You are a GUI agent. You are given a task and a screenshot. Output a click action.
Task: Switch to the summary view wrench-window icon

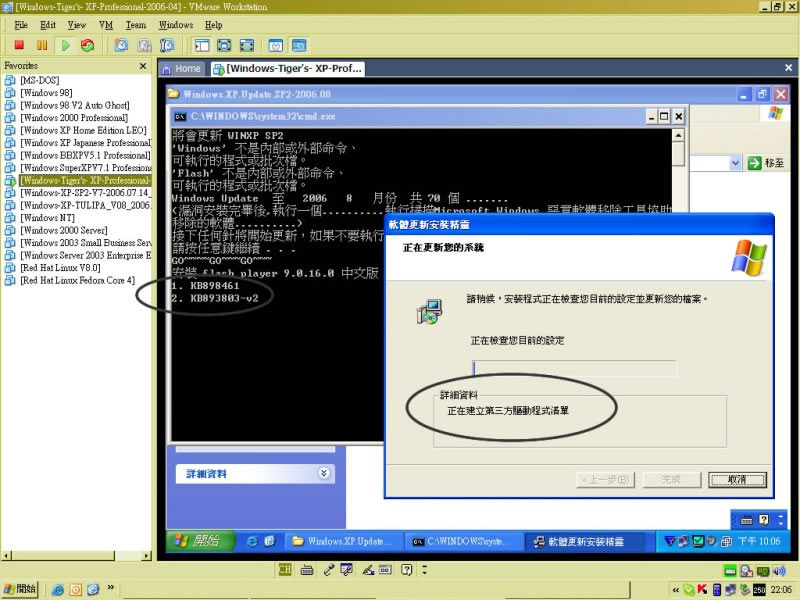(x=276, y=45)
